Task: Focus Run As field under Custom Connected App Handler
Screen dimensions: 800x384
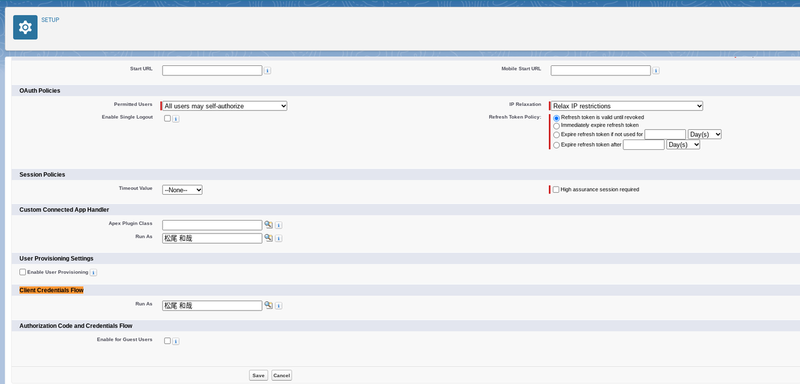Action: pyautogui.click(x=212, y=238)
